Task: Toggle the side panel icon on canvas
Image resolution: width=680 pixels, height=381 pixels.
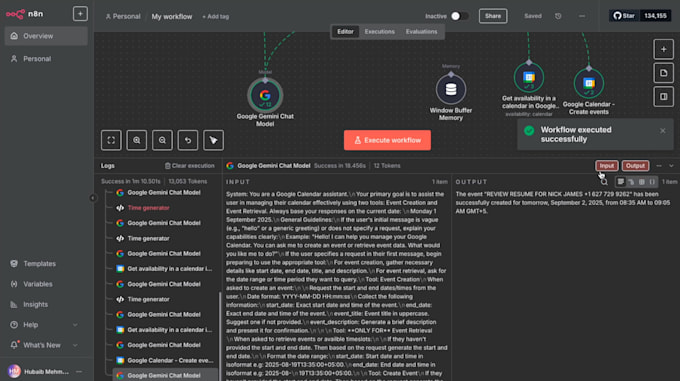Action: click(664, 96)
